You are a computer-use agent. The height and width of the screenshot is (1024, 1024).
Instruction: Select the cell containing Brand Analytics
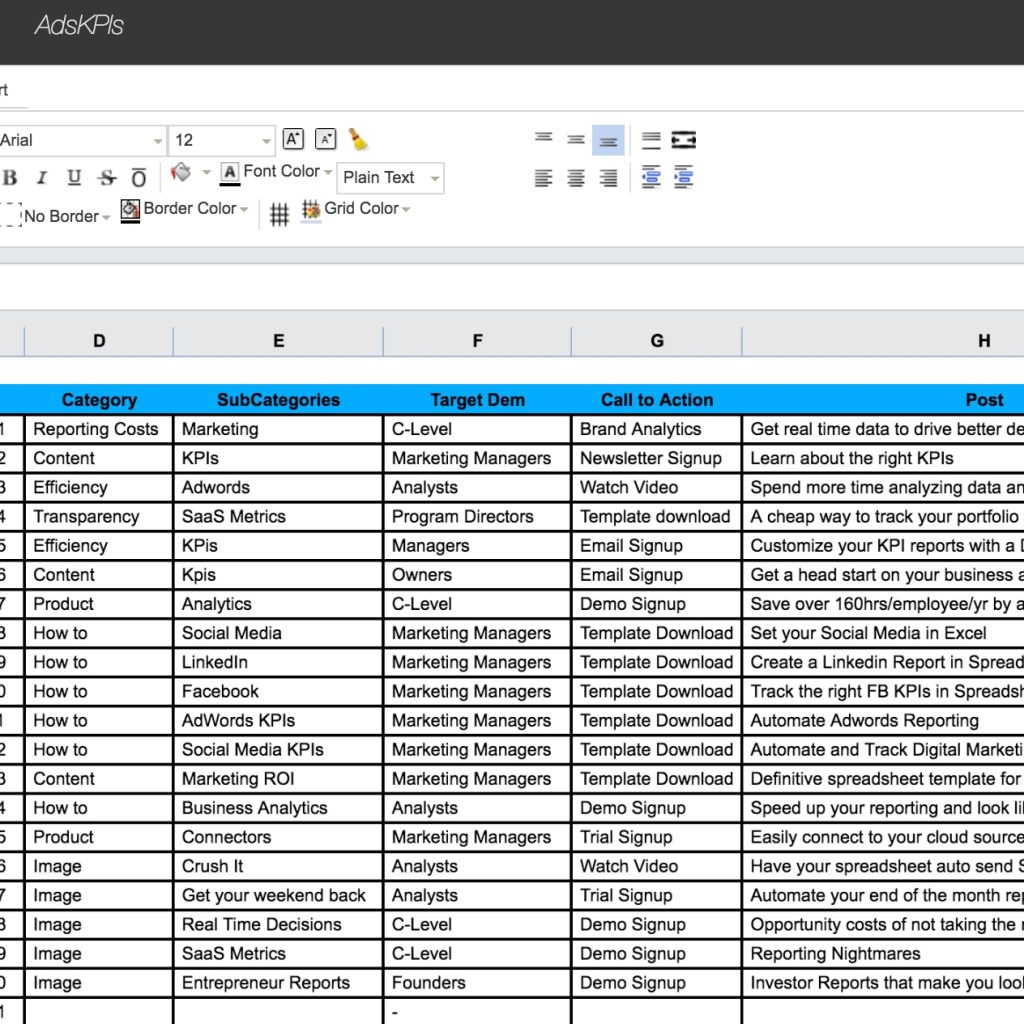click(x=656, y=429)
